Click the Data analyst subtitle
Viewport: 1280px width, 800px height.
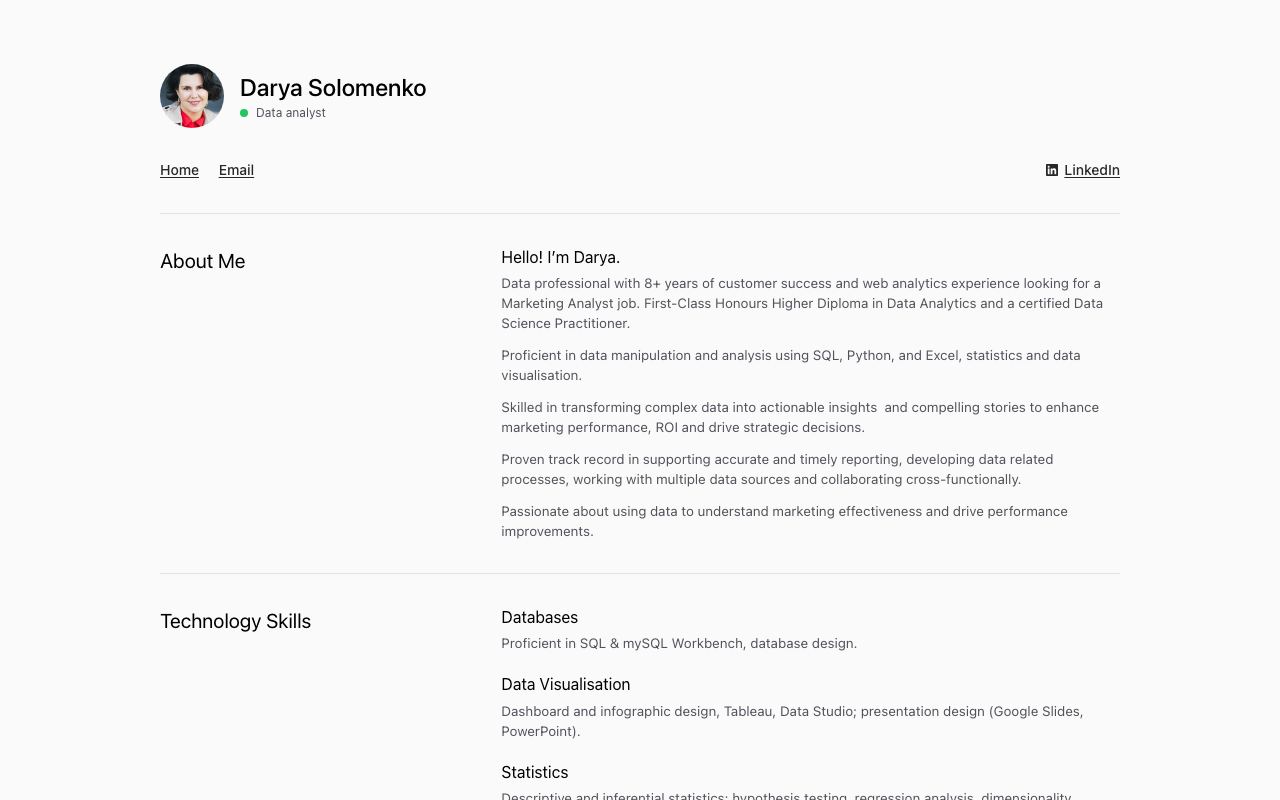click(x=291, y=113)
